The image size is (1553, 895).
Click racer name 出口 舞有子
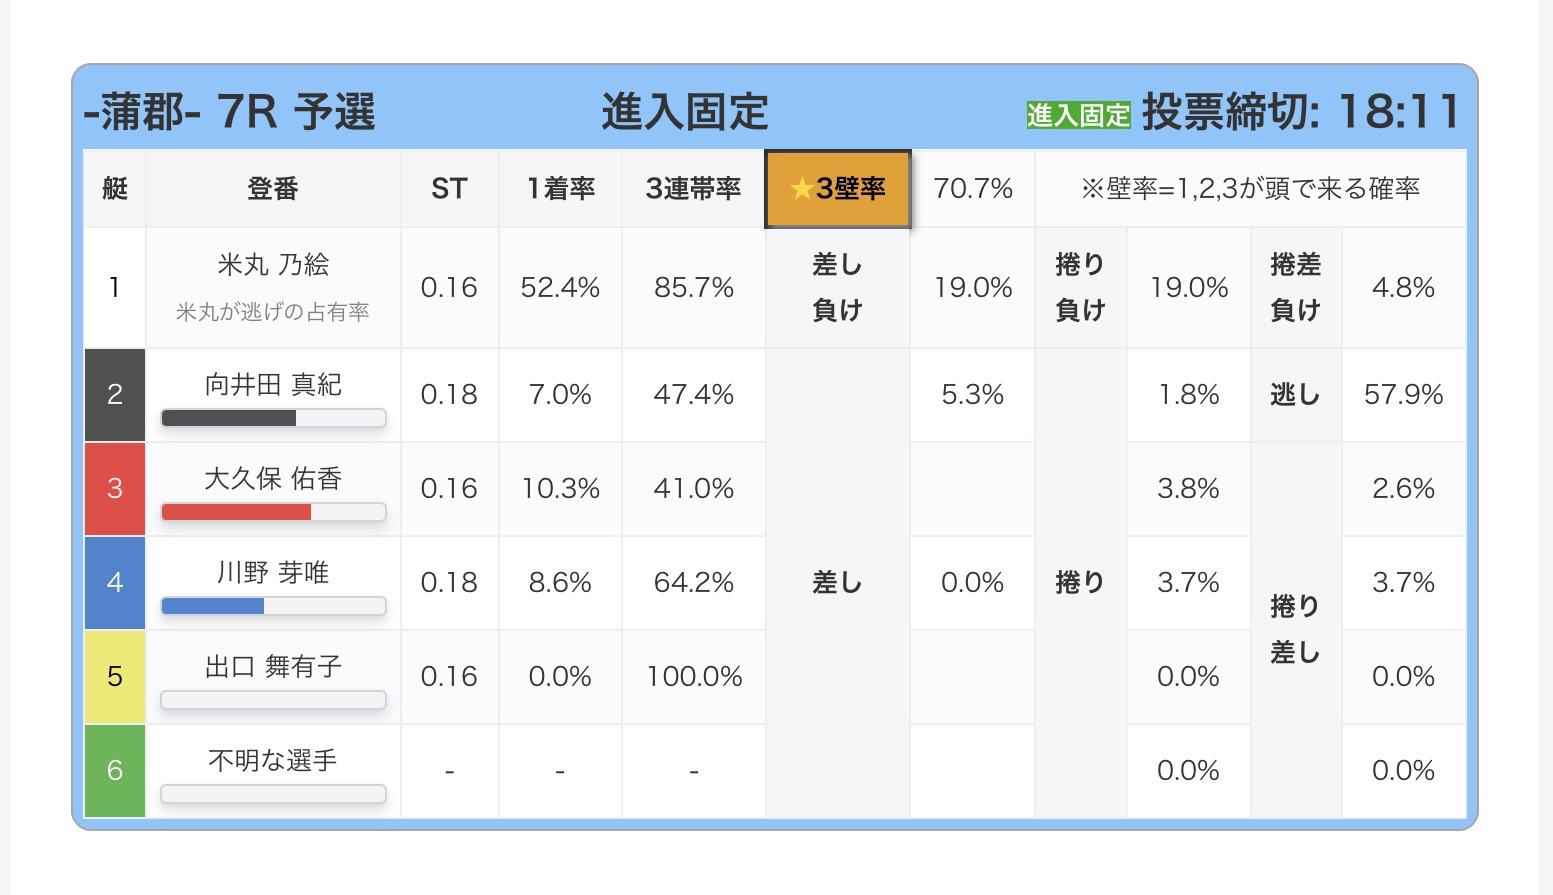(273, 667)
